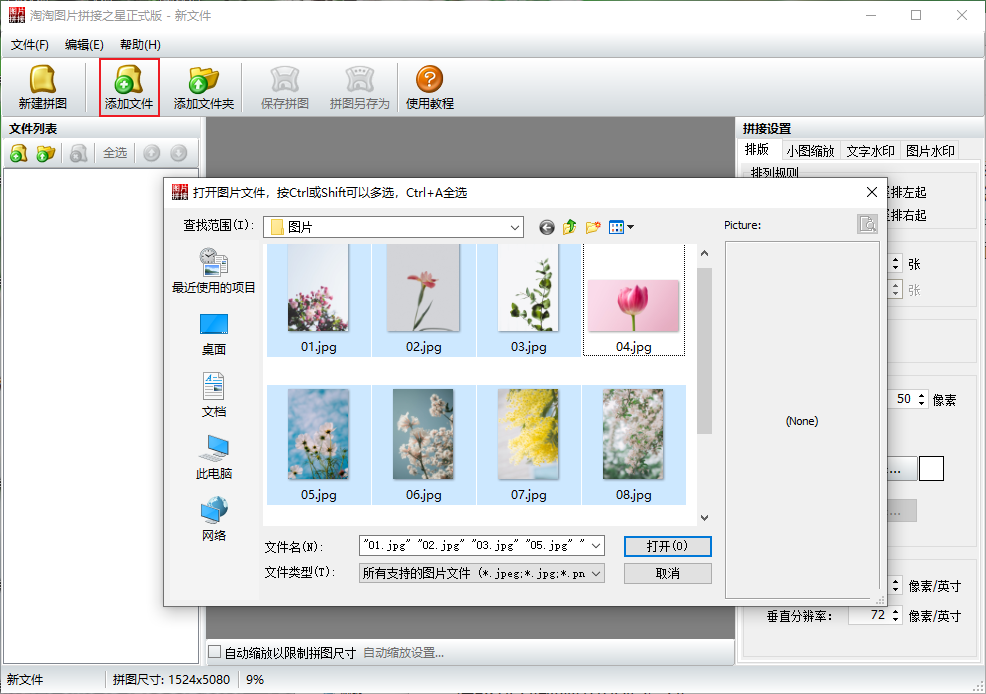
Task: Click the 添加文件 toolbar icon
Action: (x=129, y=88)
